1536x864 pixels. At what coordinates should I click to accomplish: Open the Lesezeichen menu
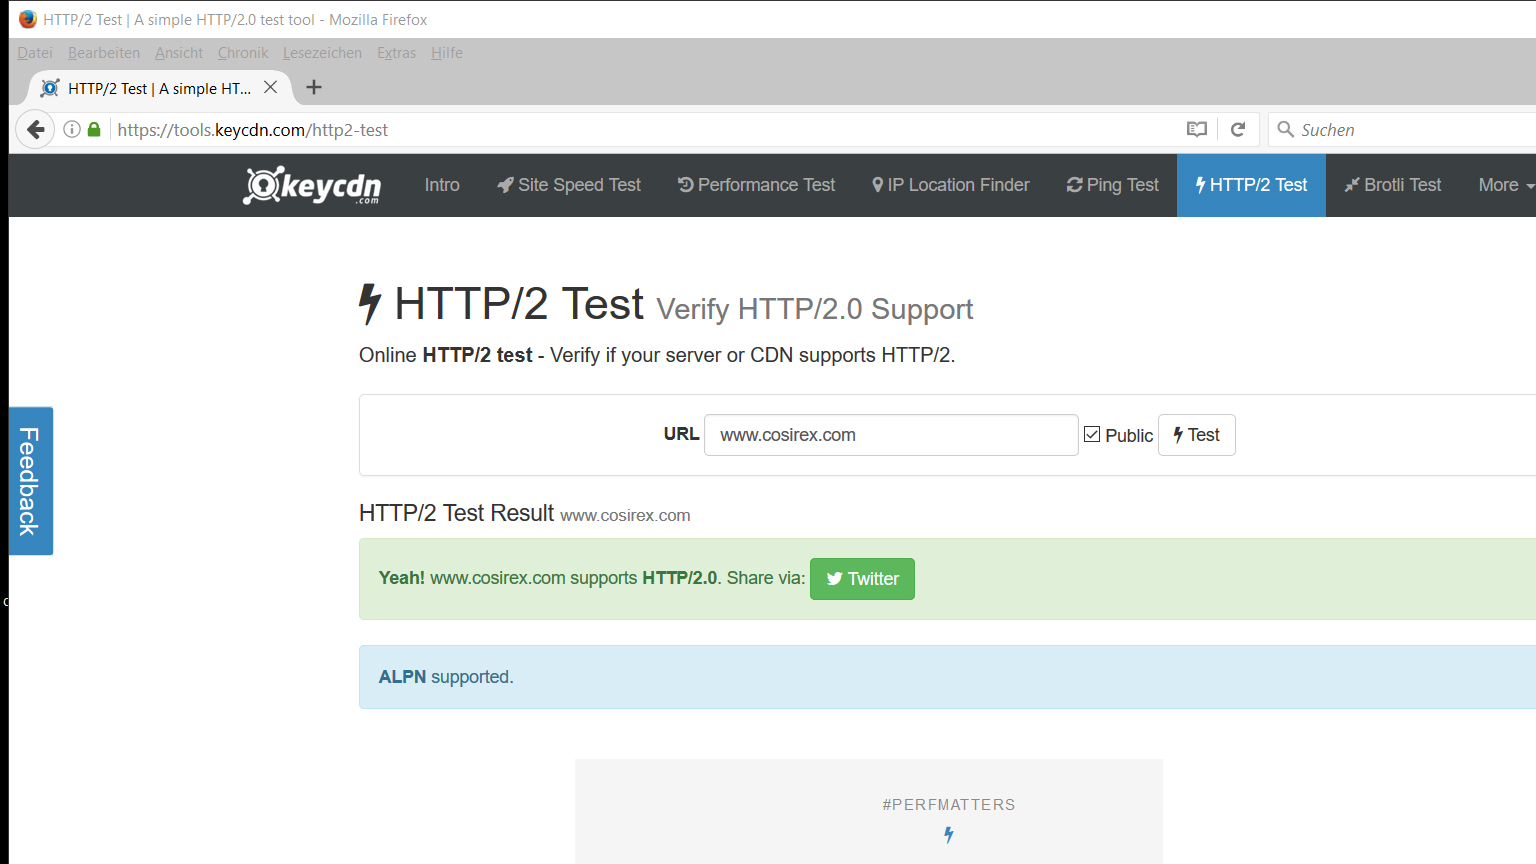click(x=322, y=53)
